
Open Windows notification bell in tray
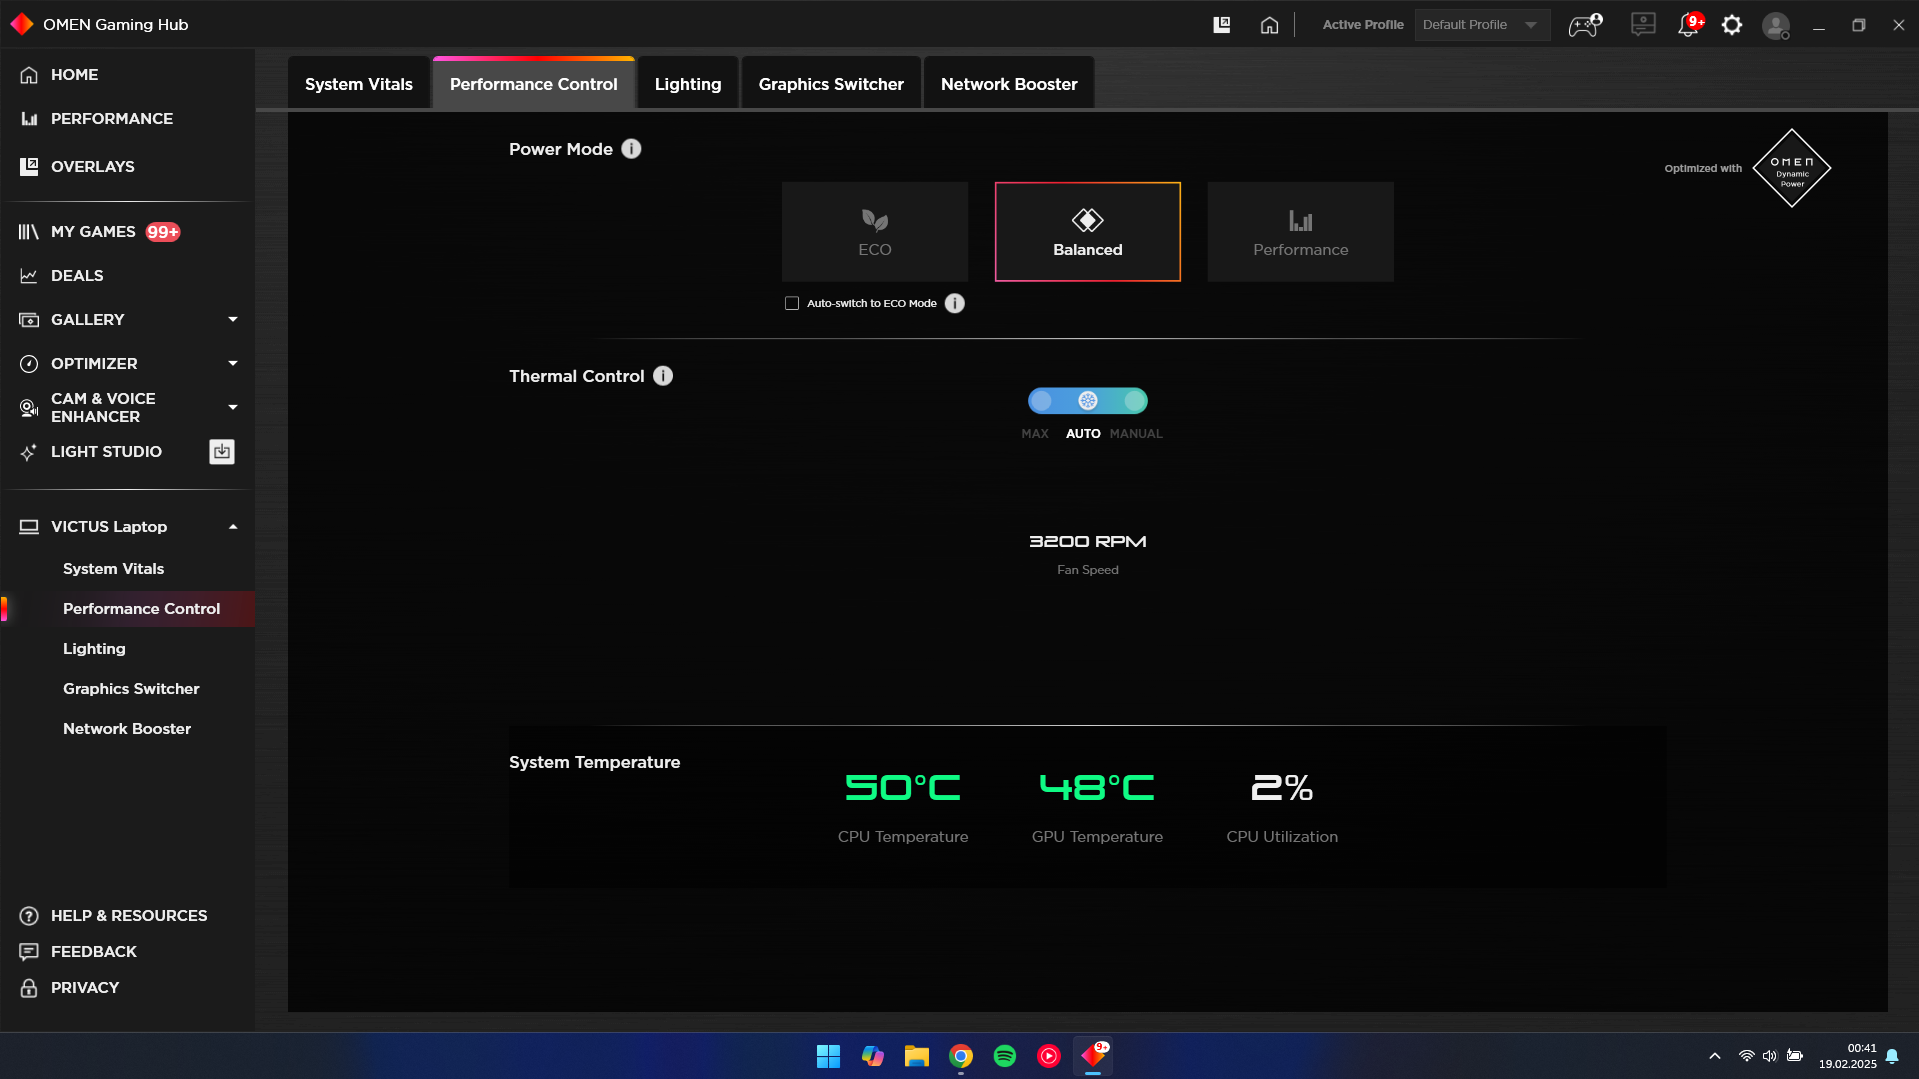click(1892, 1056)
